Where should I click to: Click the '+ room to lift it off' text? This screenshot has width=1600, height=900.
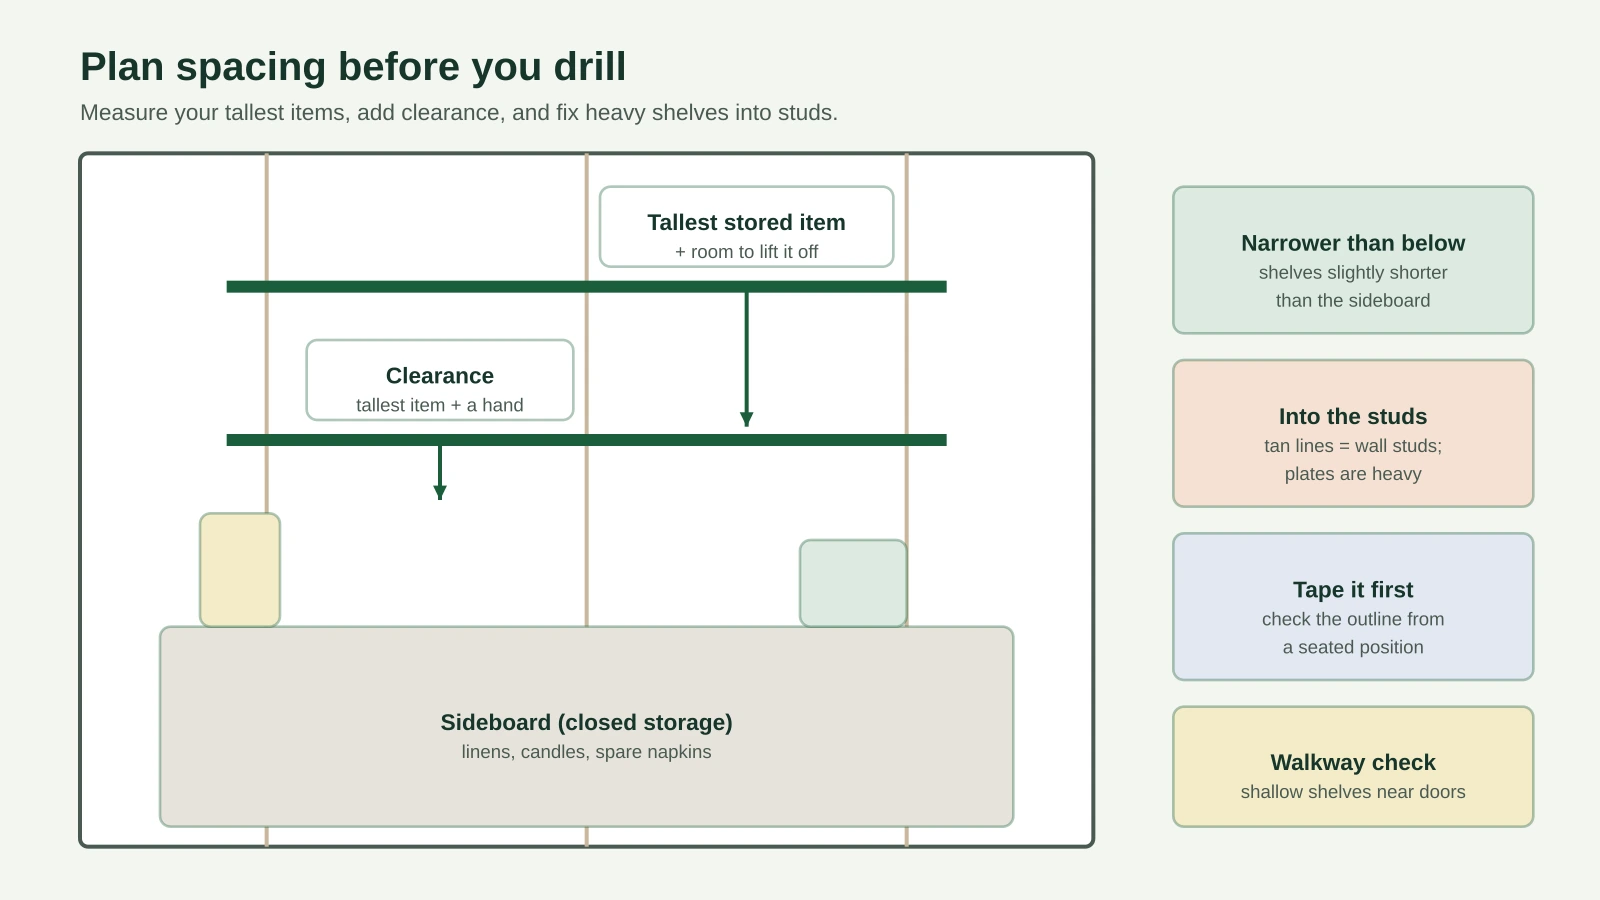(746, 252)
